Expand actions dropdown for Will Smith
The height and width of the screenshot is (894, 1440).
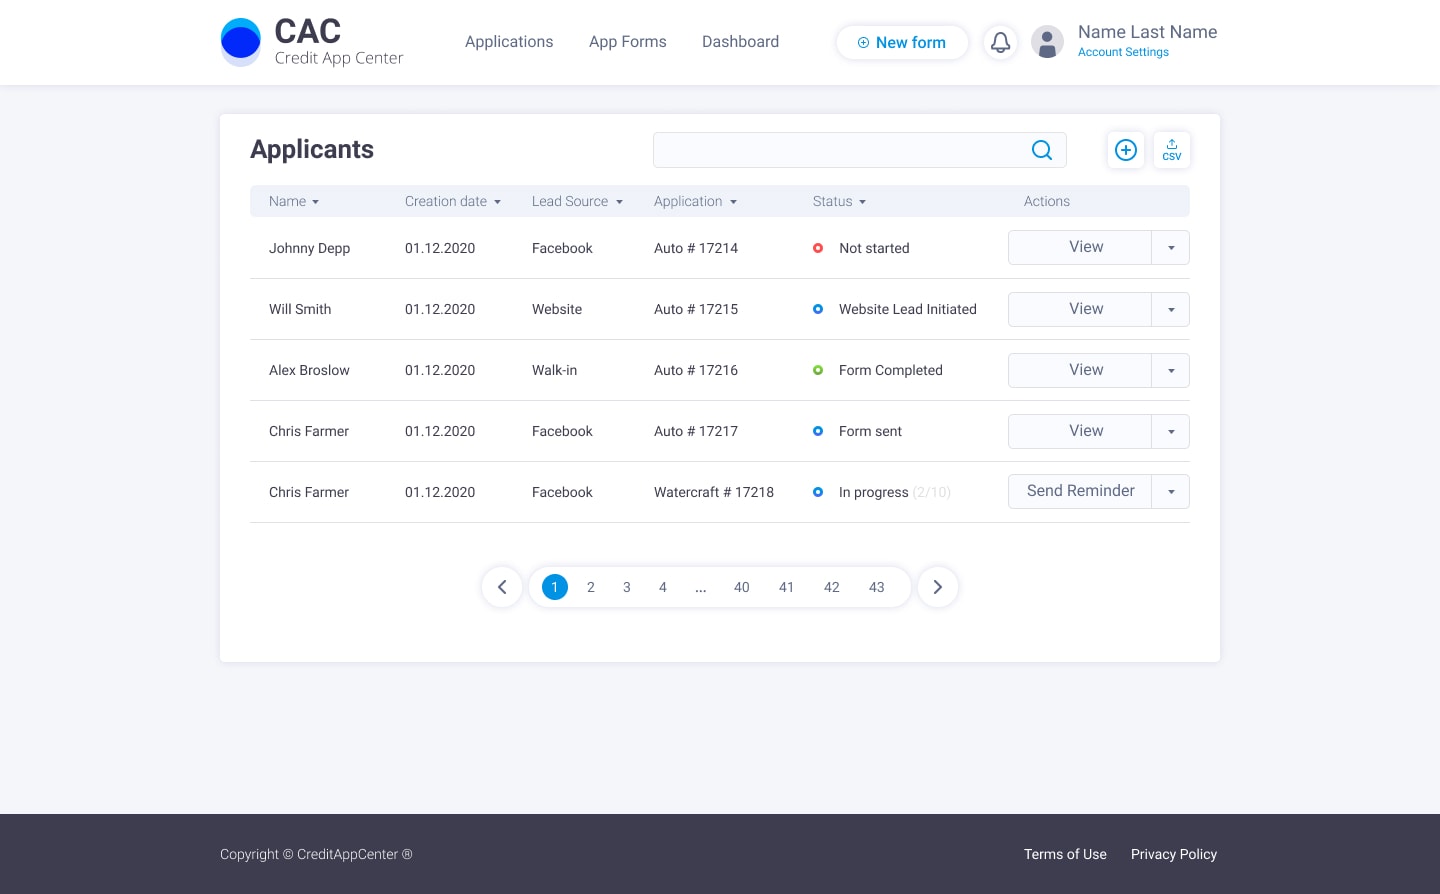pos(1171,309)
